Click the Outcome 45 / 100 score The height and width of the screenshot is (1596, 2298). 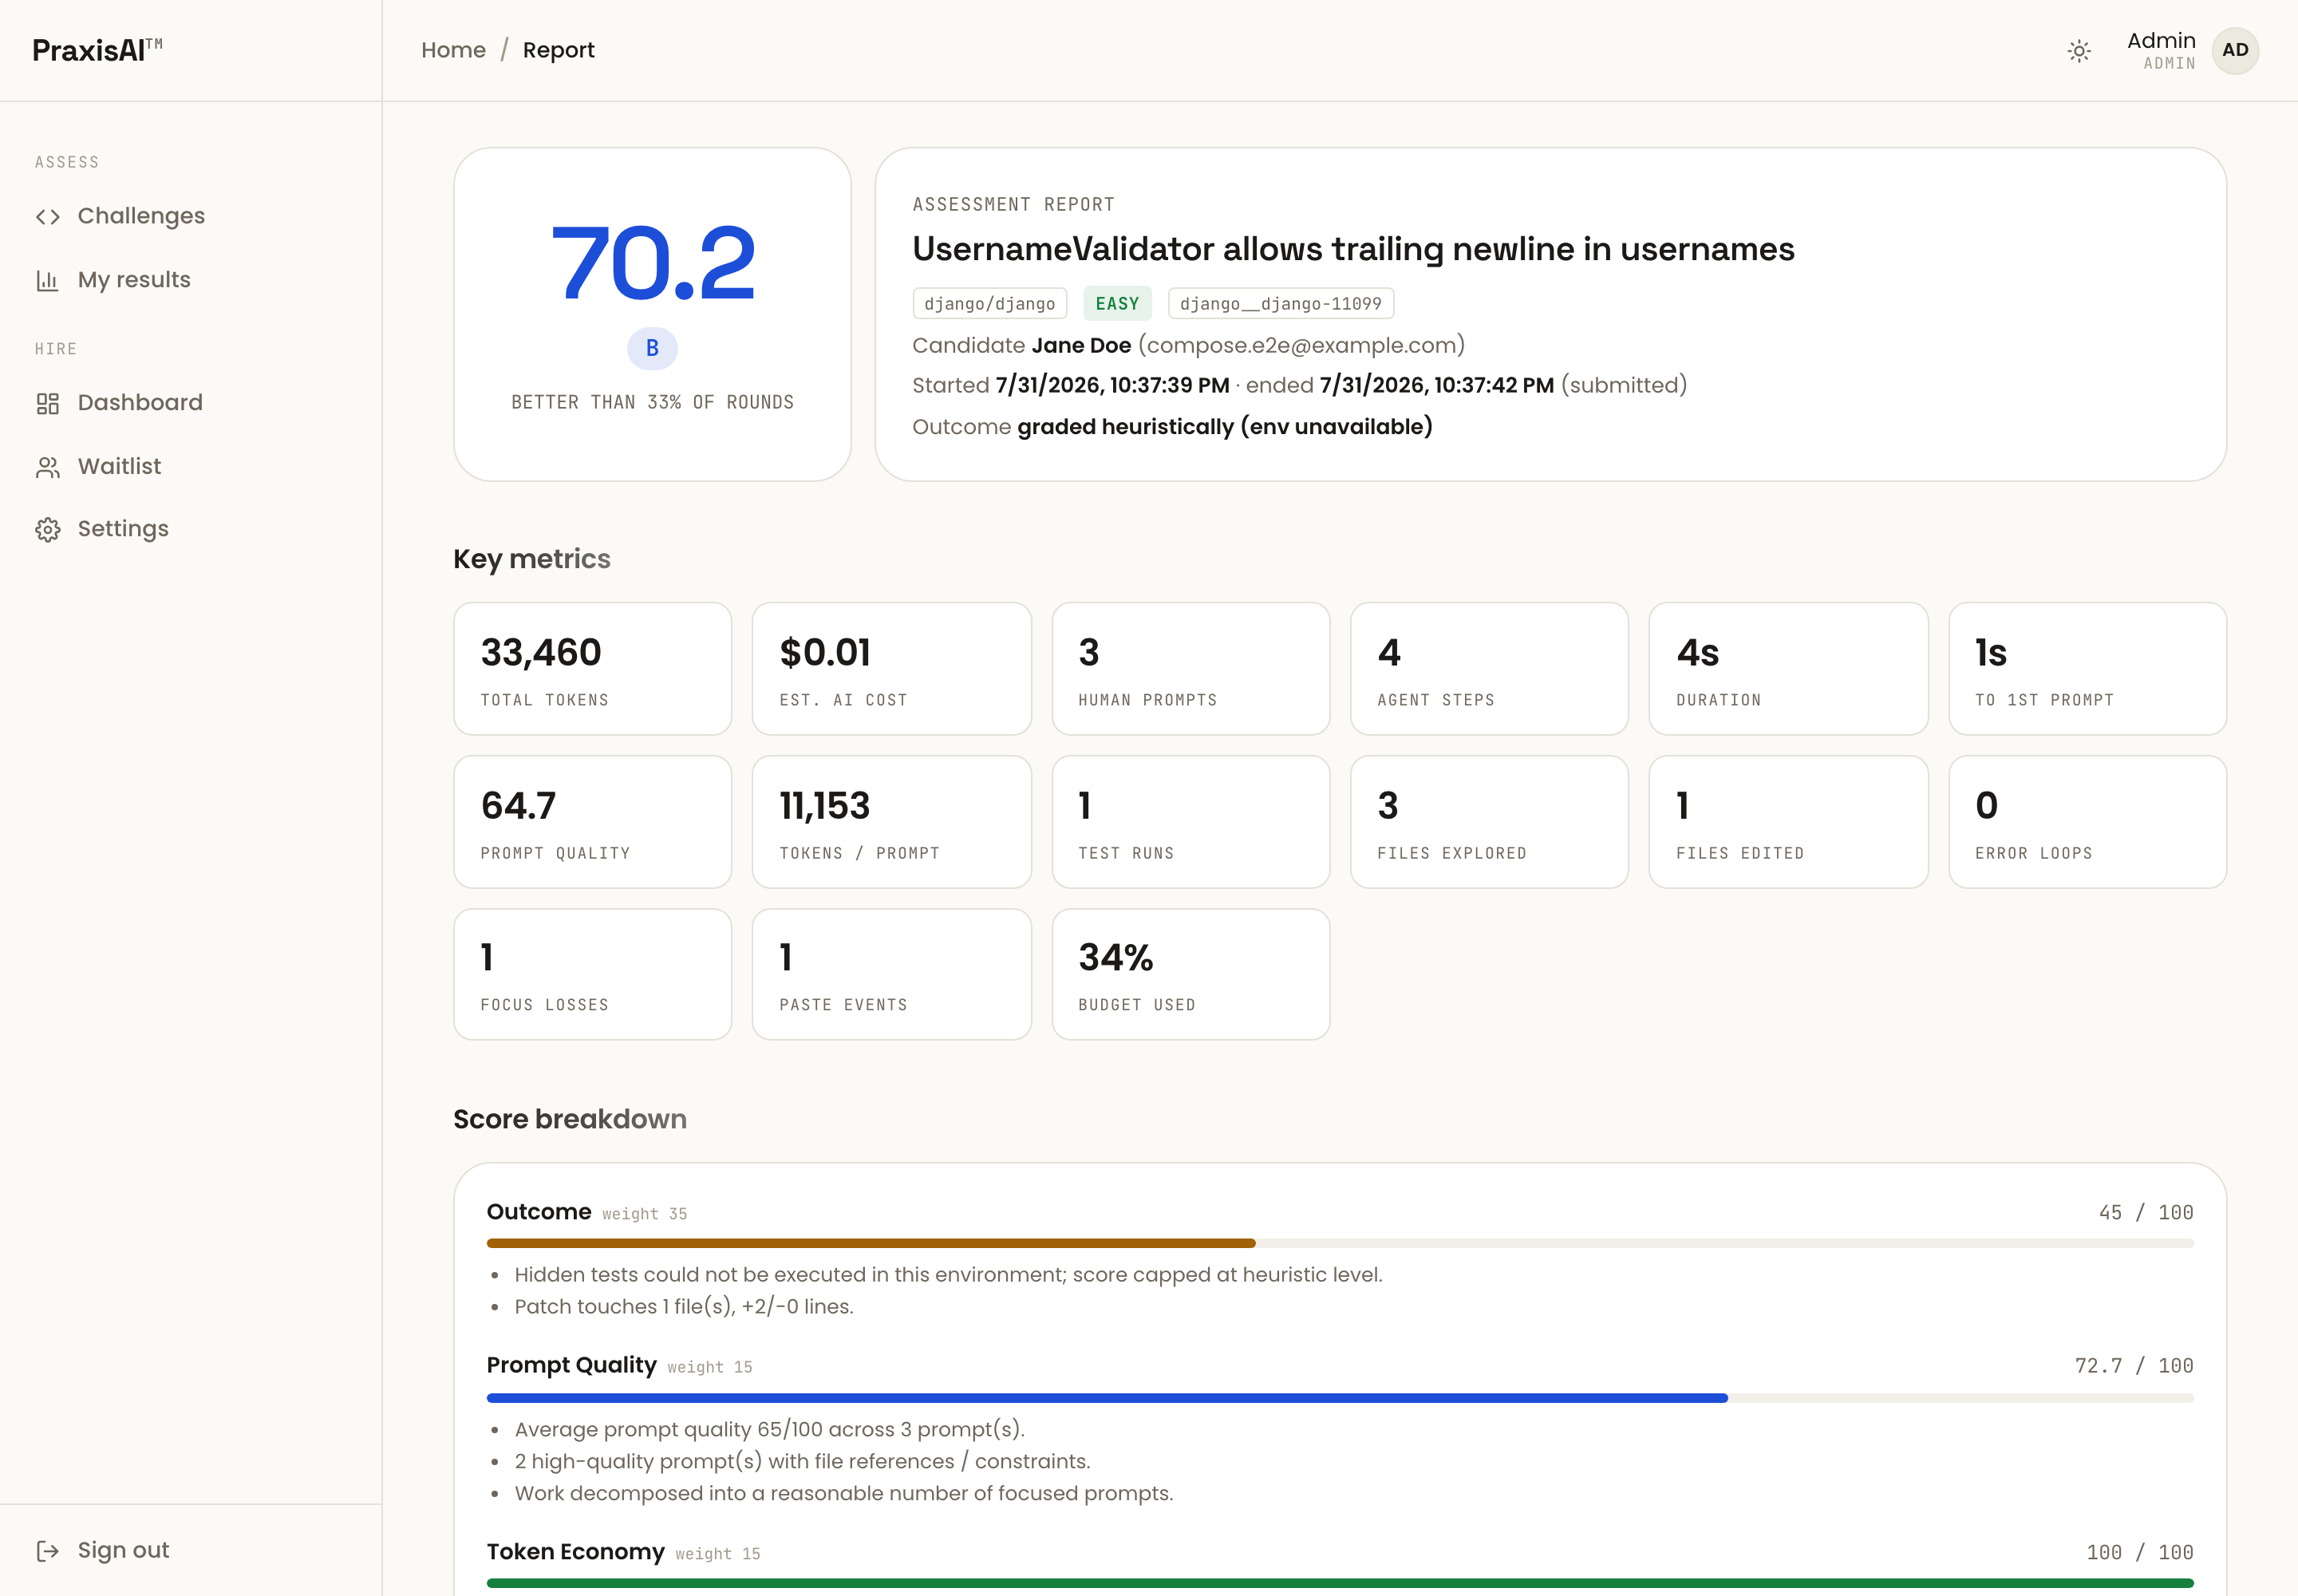tap(2145, 1213)
